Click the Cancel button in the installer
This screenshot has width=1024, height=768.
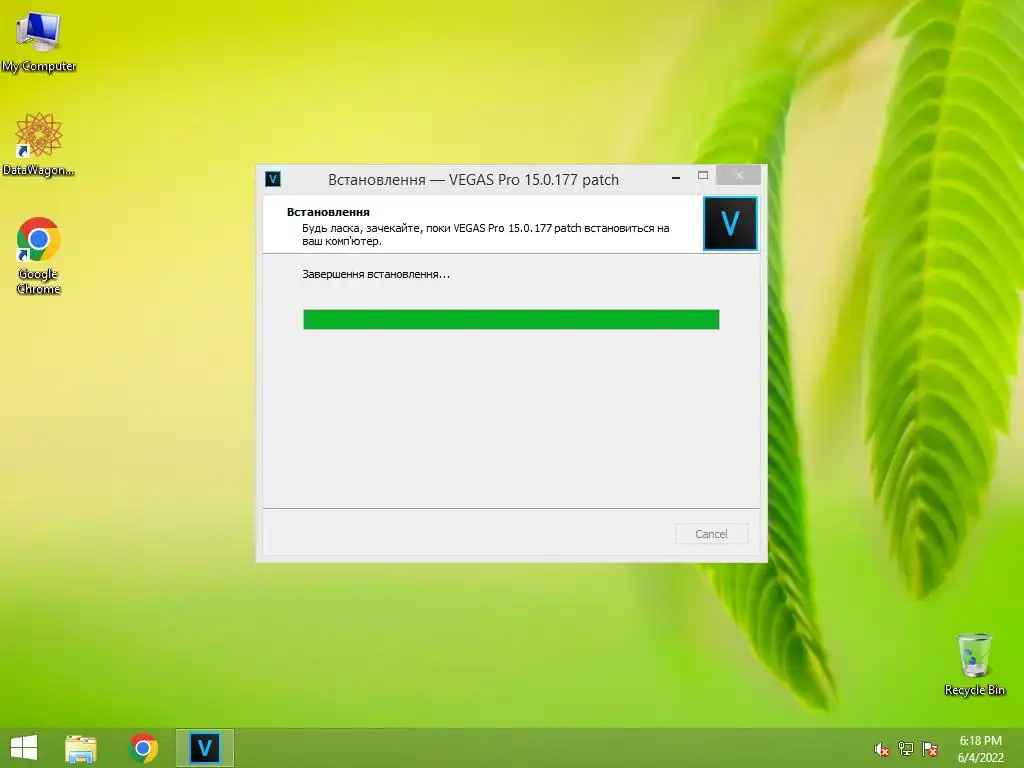coord(712,534)
